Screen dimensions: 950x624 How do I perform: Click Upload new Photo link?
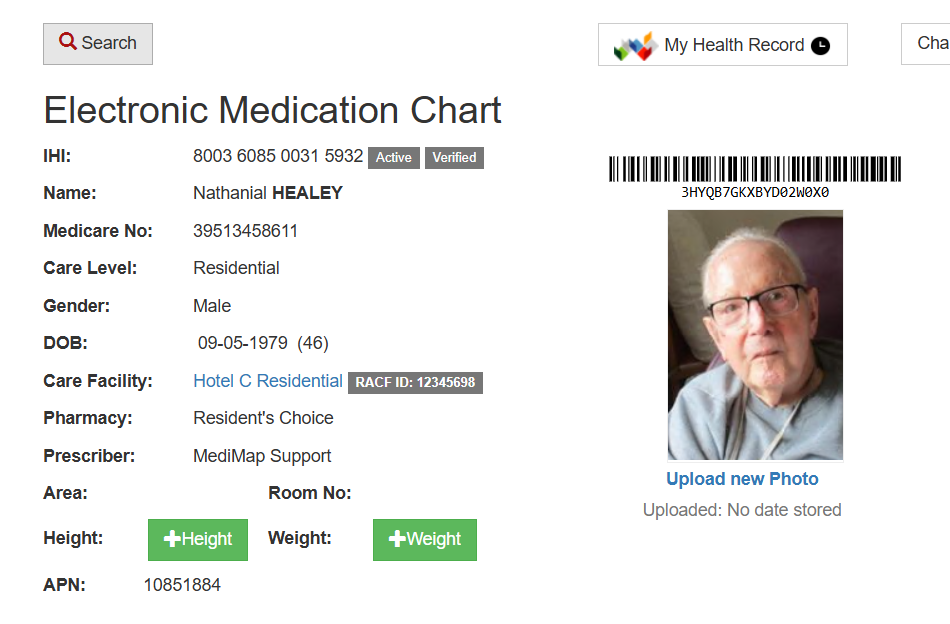pos(742,479)
